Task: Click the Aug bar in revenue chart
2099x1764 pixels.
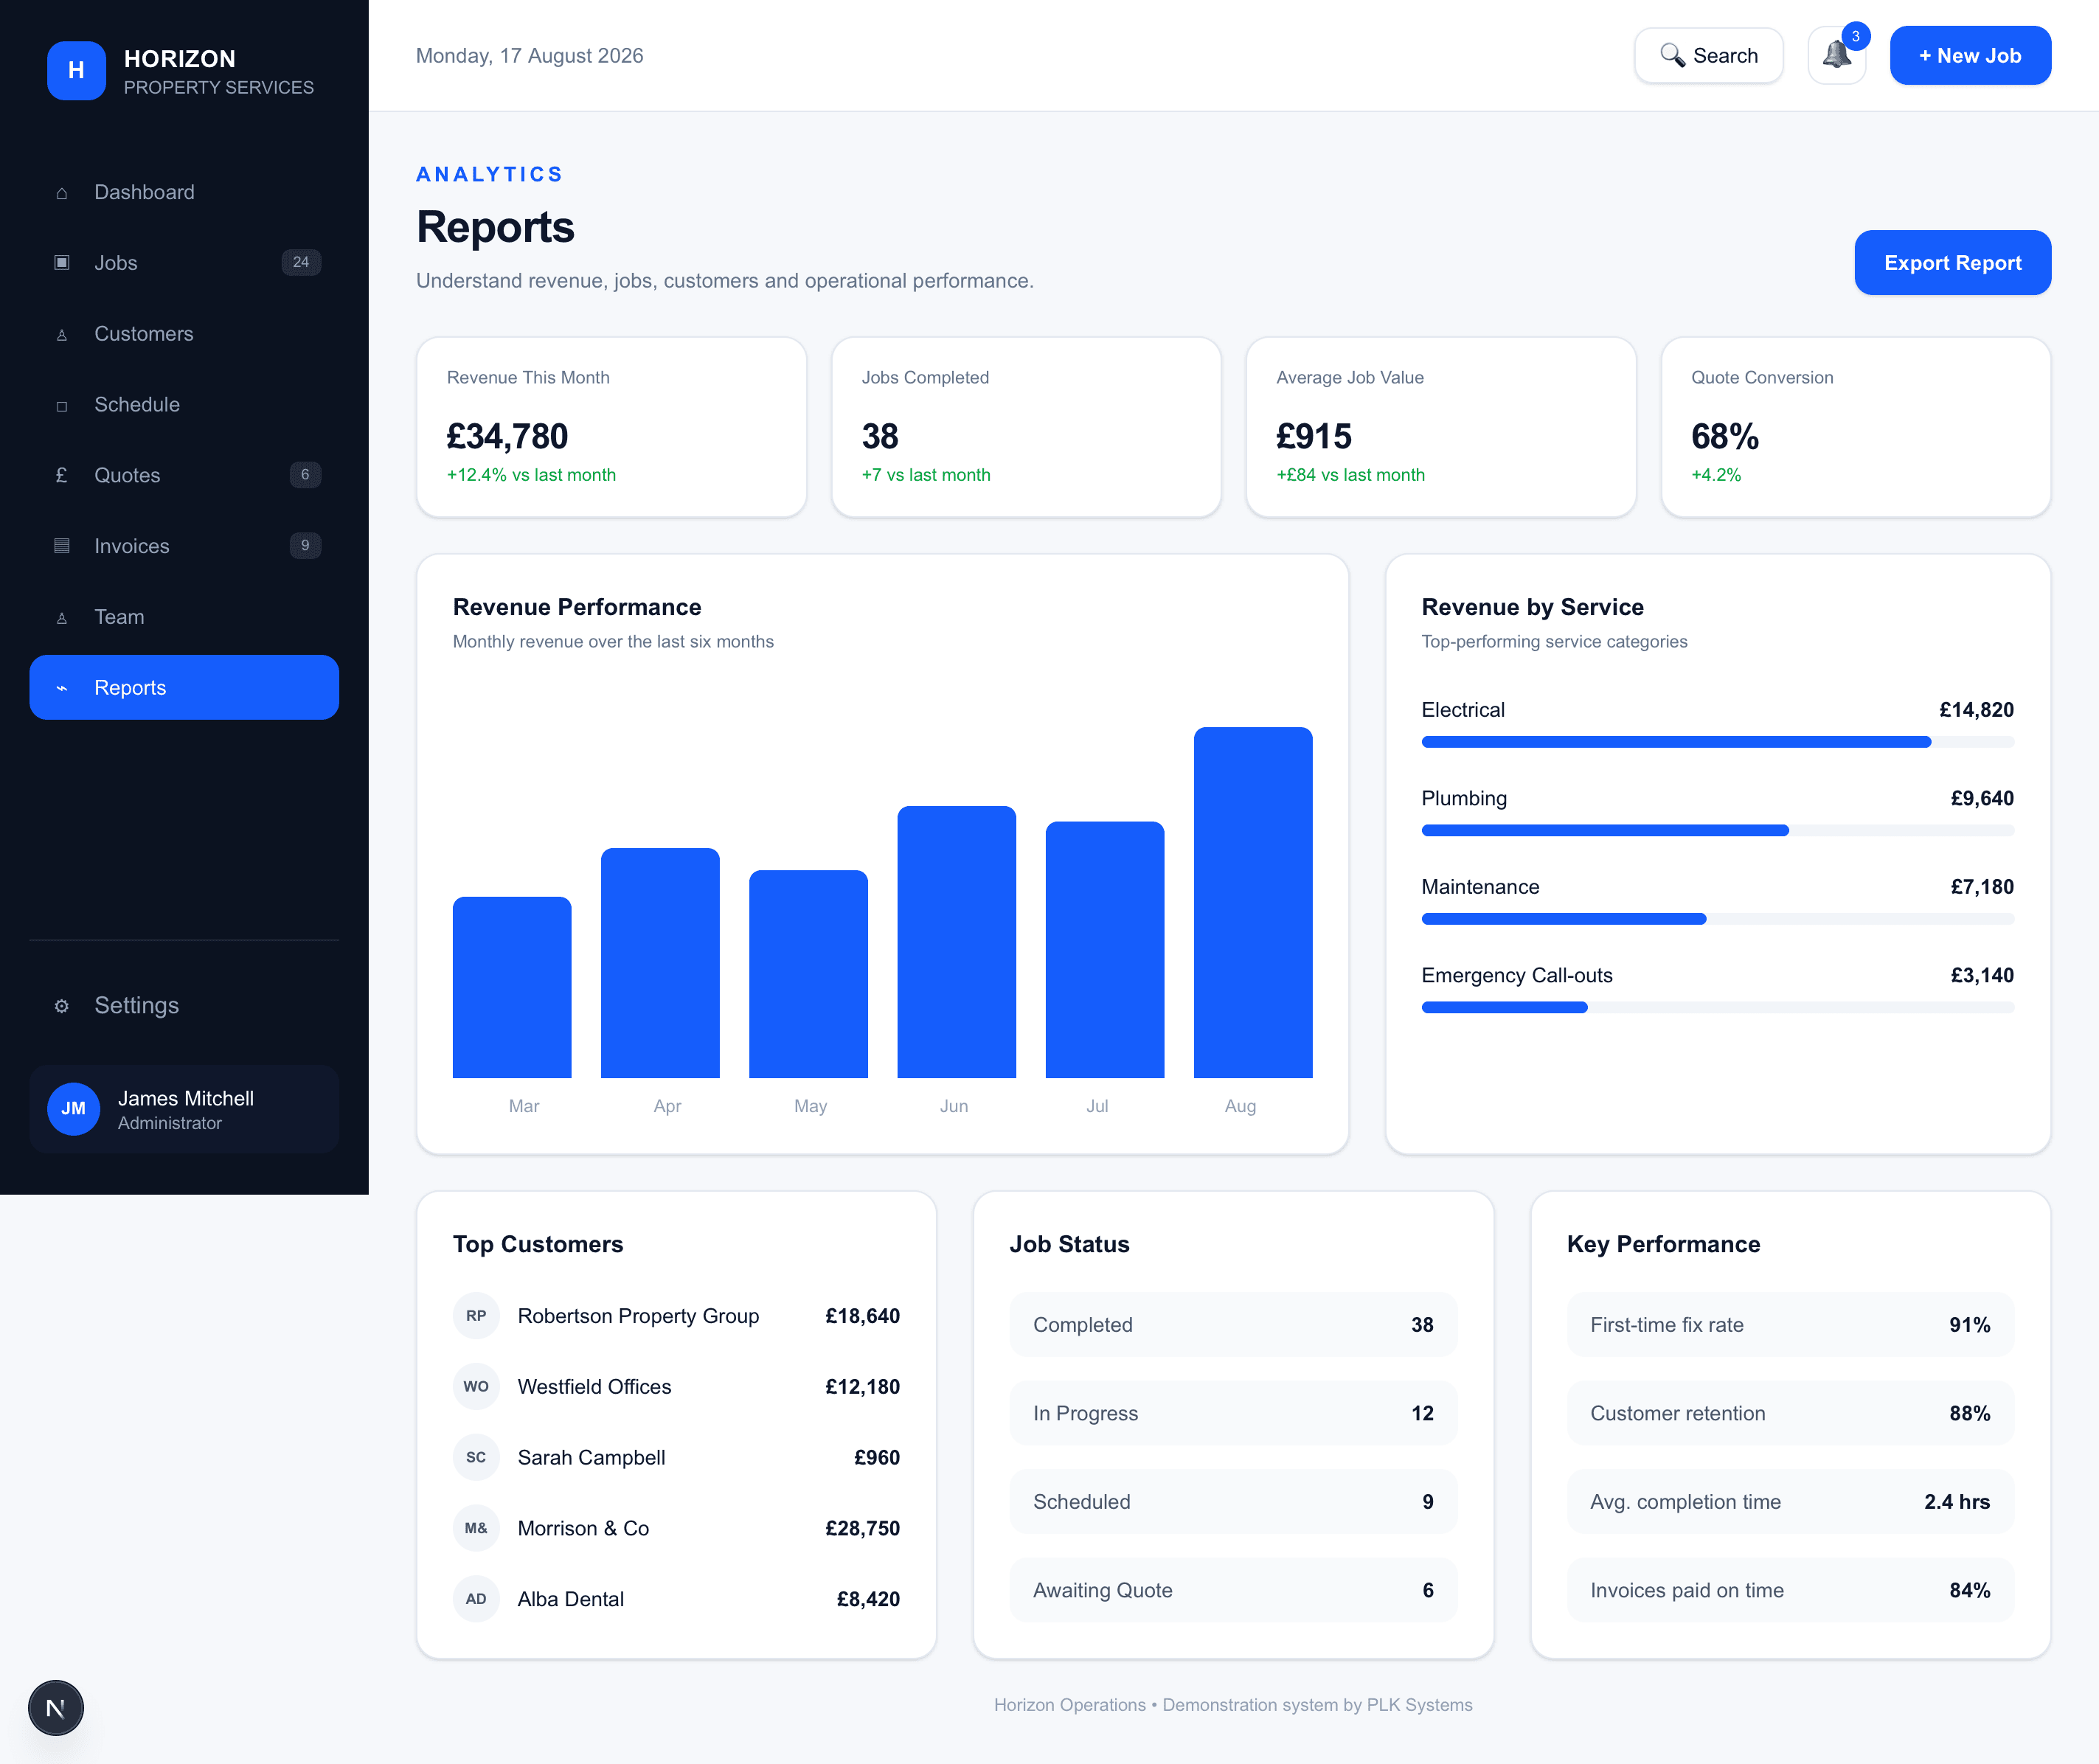Action: tap(1253, 902)
